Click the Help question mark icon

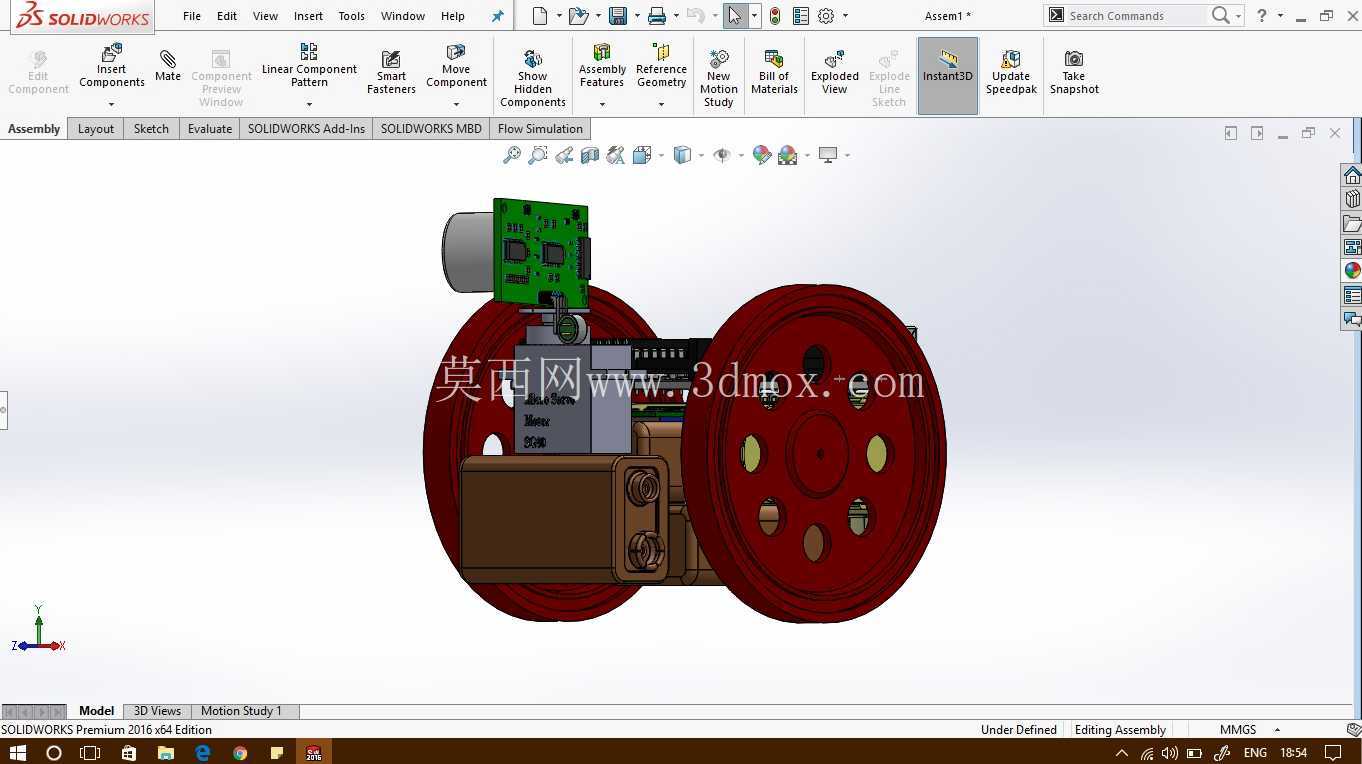1262,16
